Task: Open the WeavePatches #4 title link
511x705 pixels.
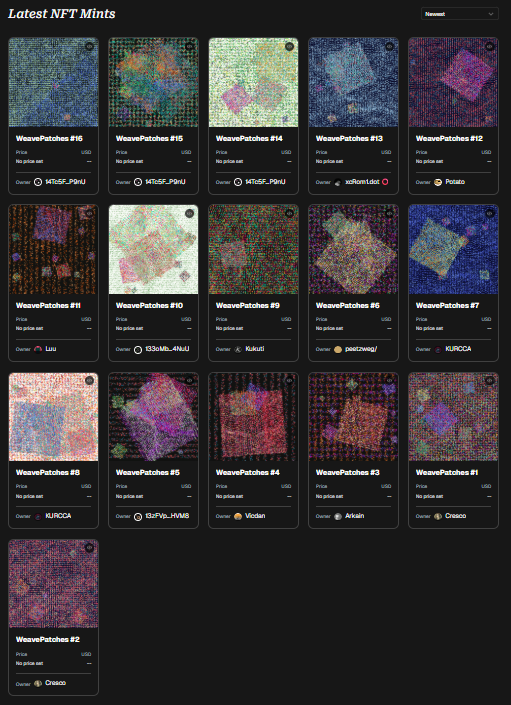Action: (x=248, y=473)
